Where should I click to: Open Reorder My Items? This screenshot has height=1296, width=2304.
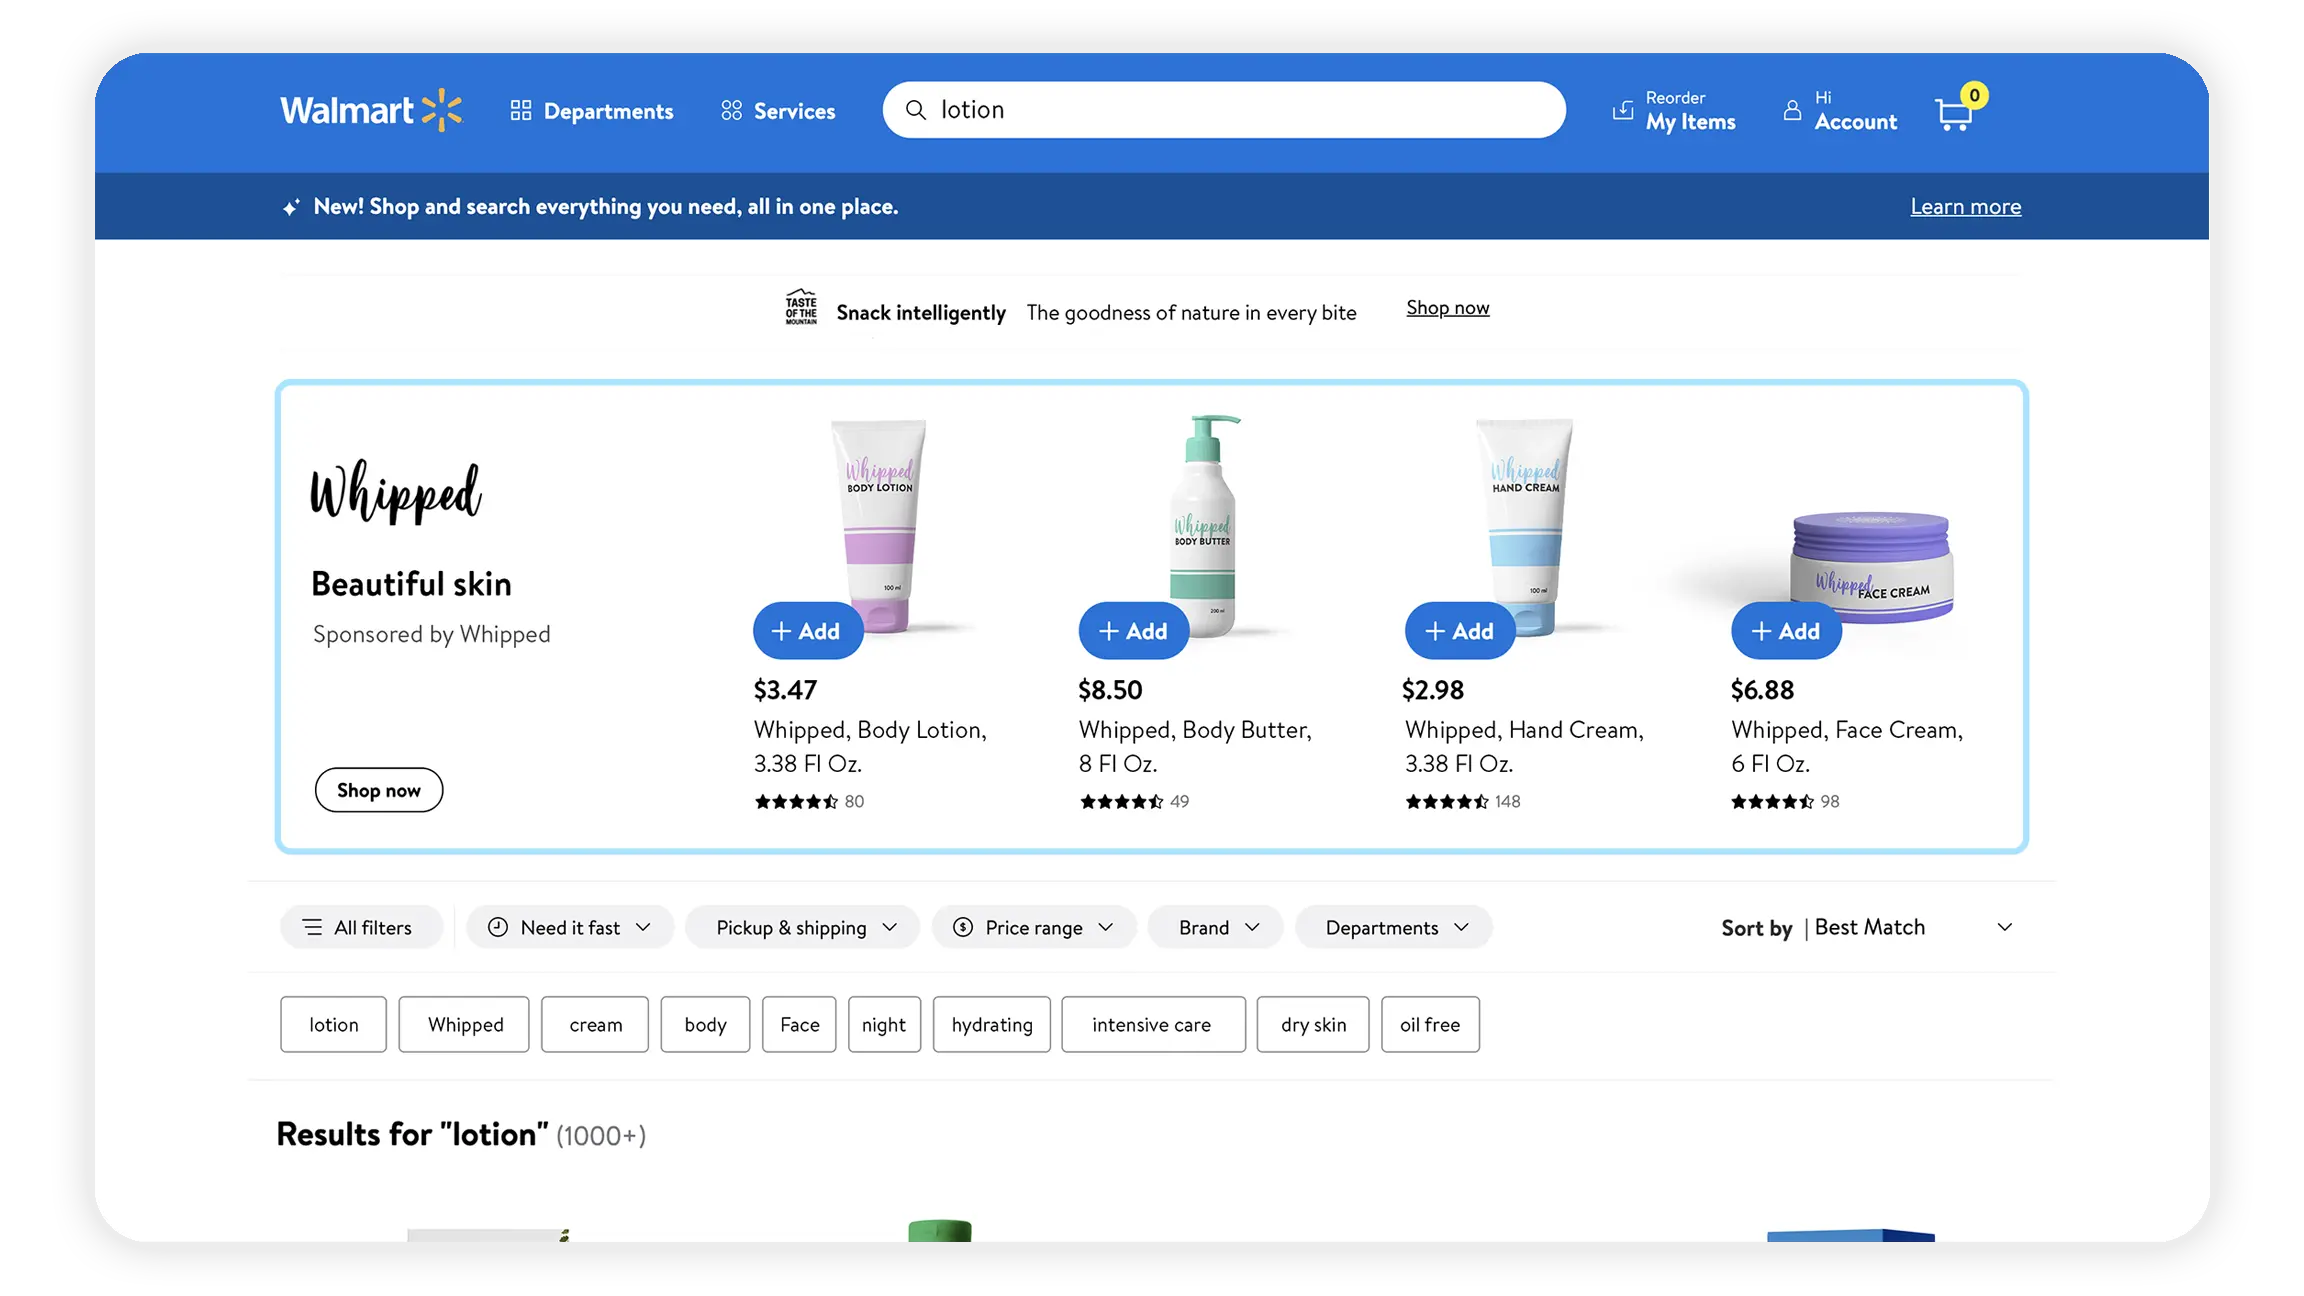(1673, 110)
